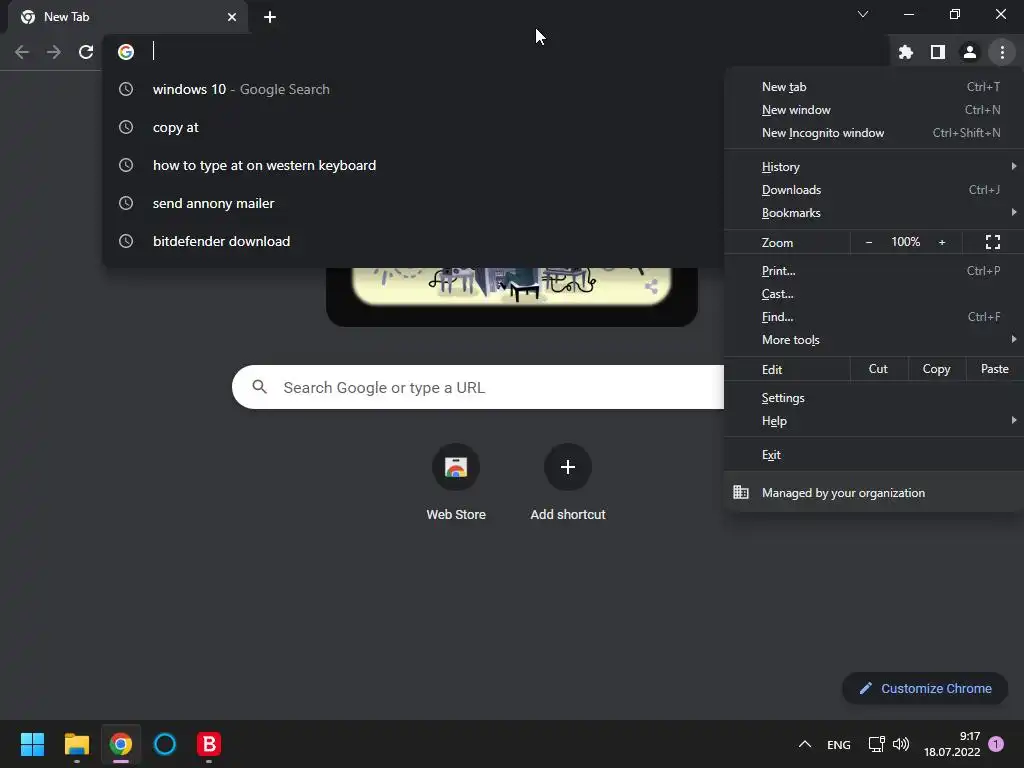Increase zoom with plus button
Image resolution: width=1024 pixels, height=768 pixels.
(942, 242)
